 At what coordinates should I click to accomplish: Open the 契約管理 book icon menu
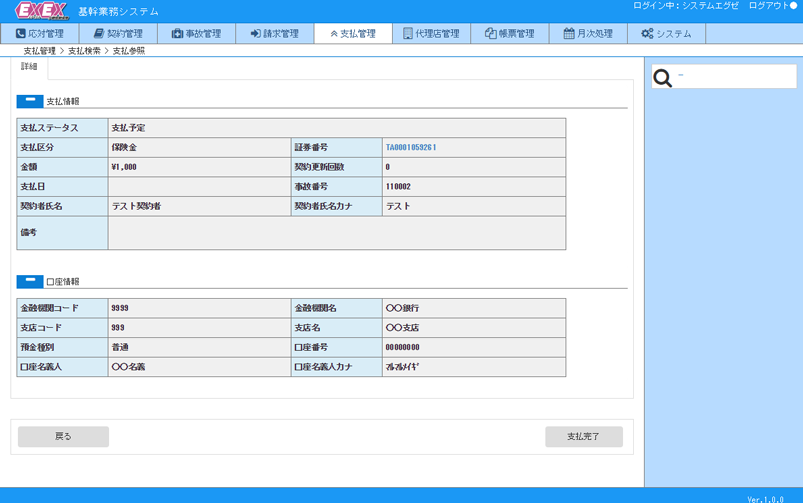[x=99, y=33]
